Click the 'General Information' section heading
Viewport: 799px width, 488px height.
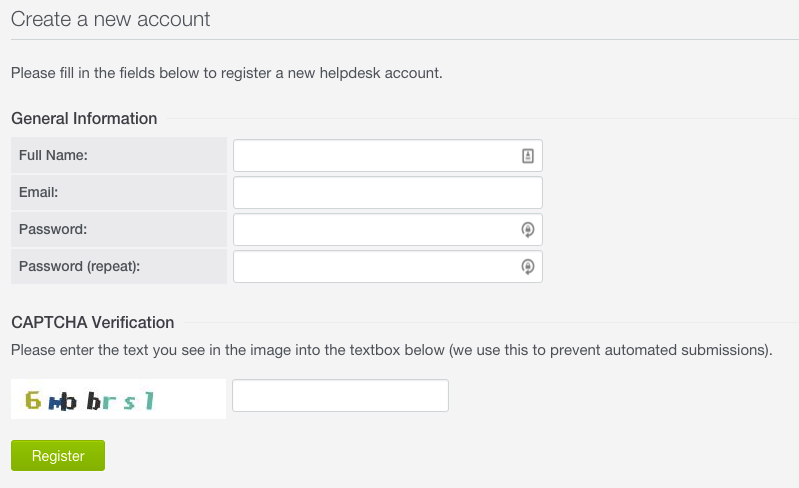84,118
